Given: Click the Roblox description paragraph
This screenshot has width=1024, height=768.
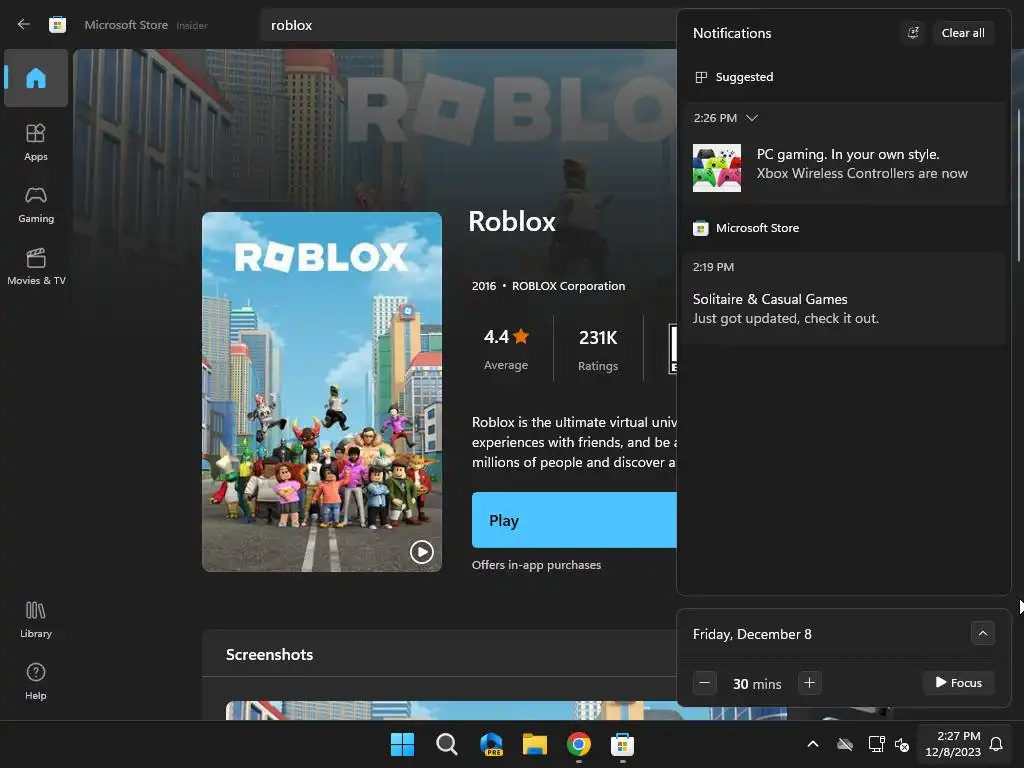Looking at the screenshot, I should coord(574,442).
